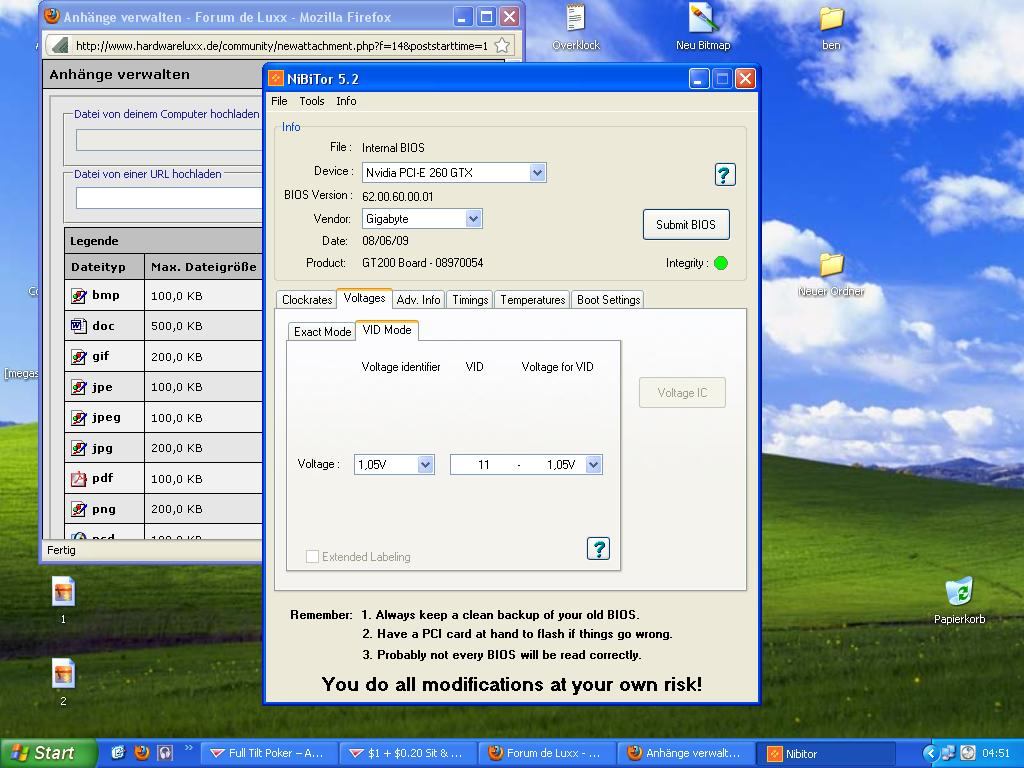
Task: Expand hidden tray icons arrow
Action: [931, 753]
